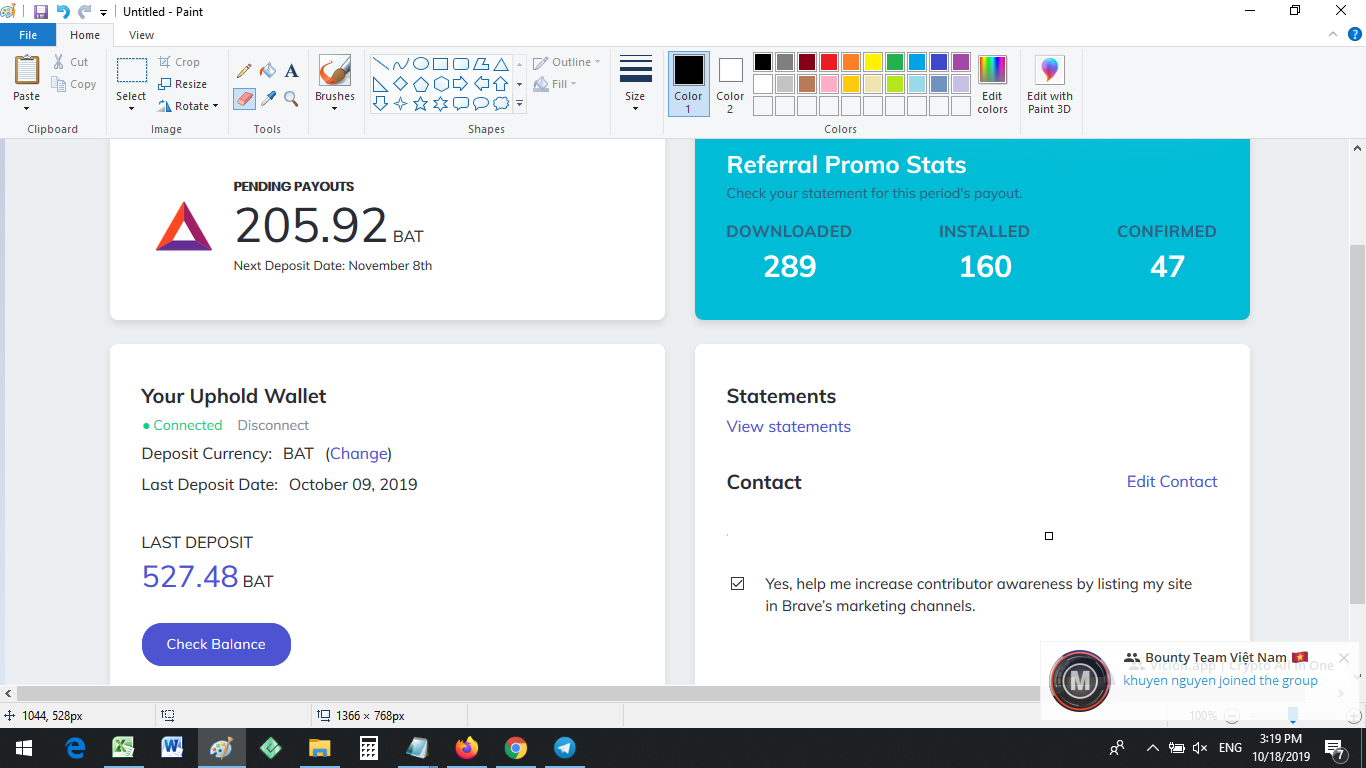1366x768 pixels.
Task: Copy the current selection
Action: 75,84
